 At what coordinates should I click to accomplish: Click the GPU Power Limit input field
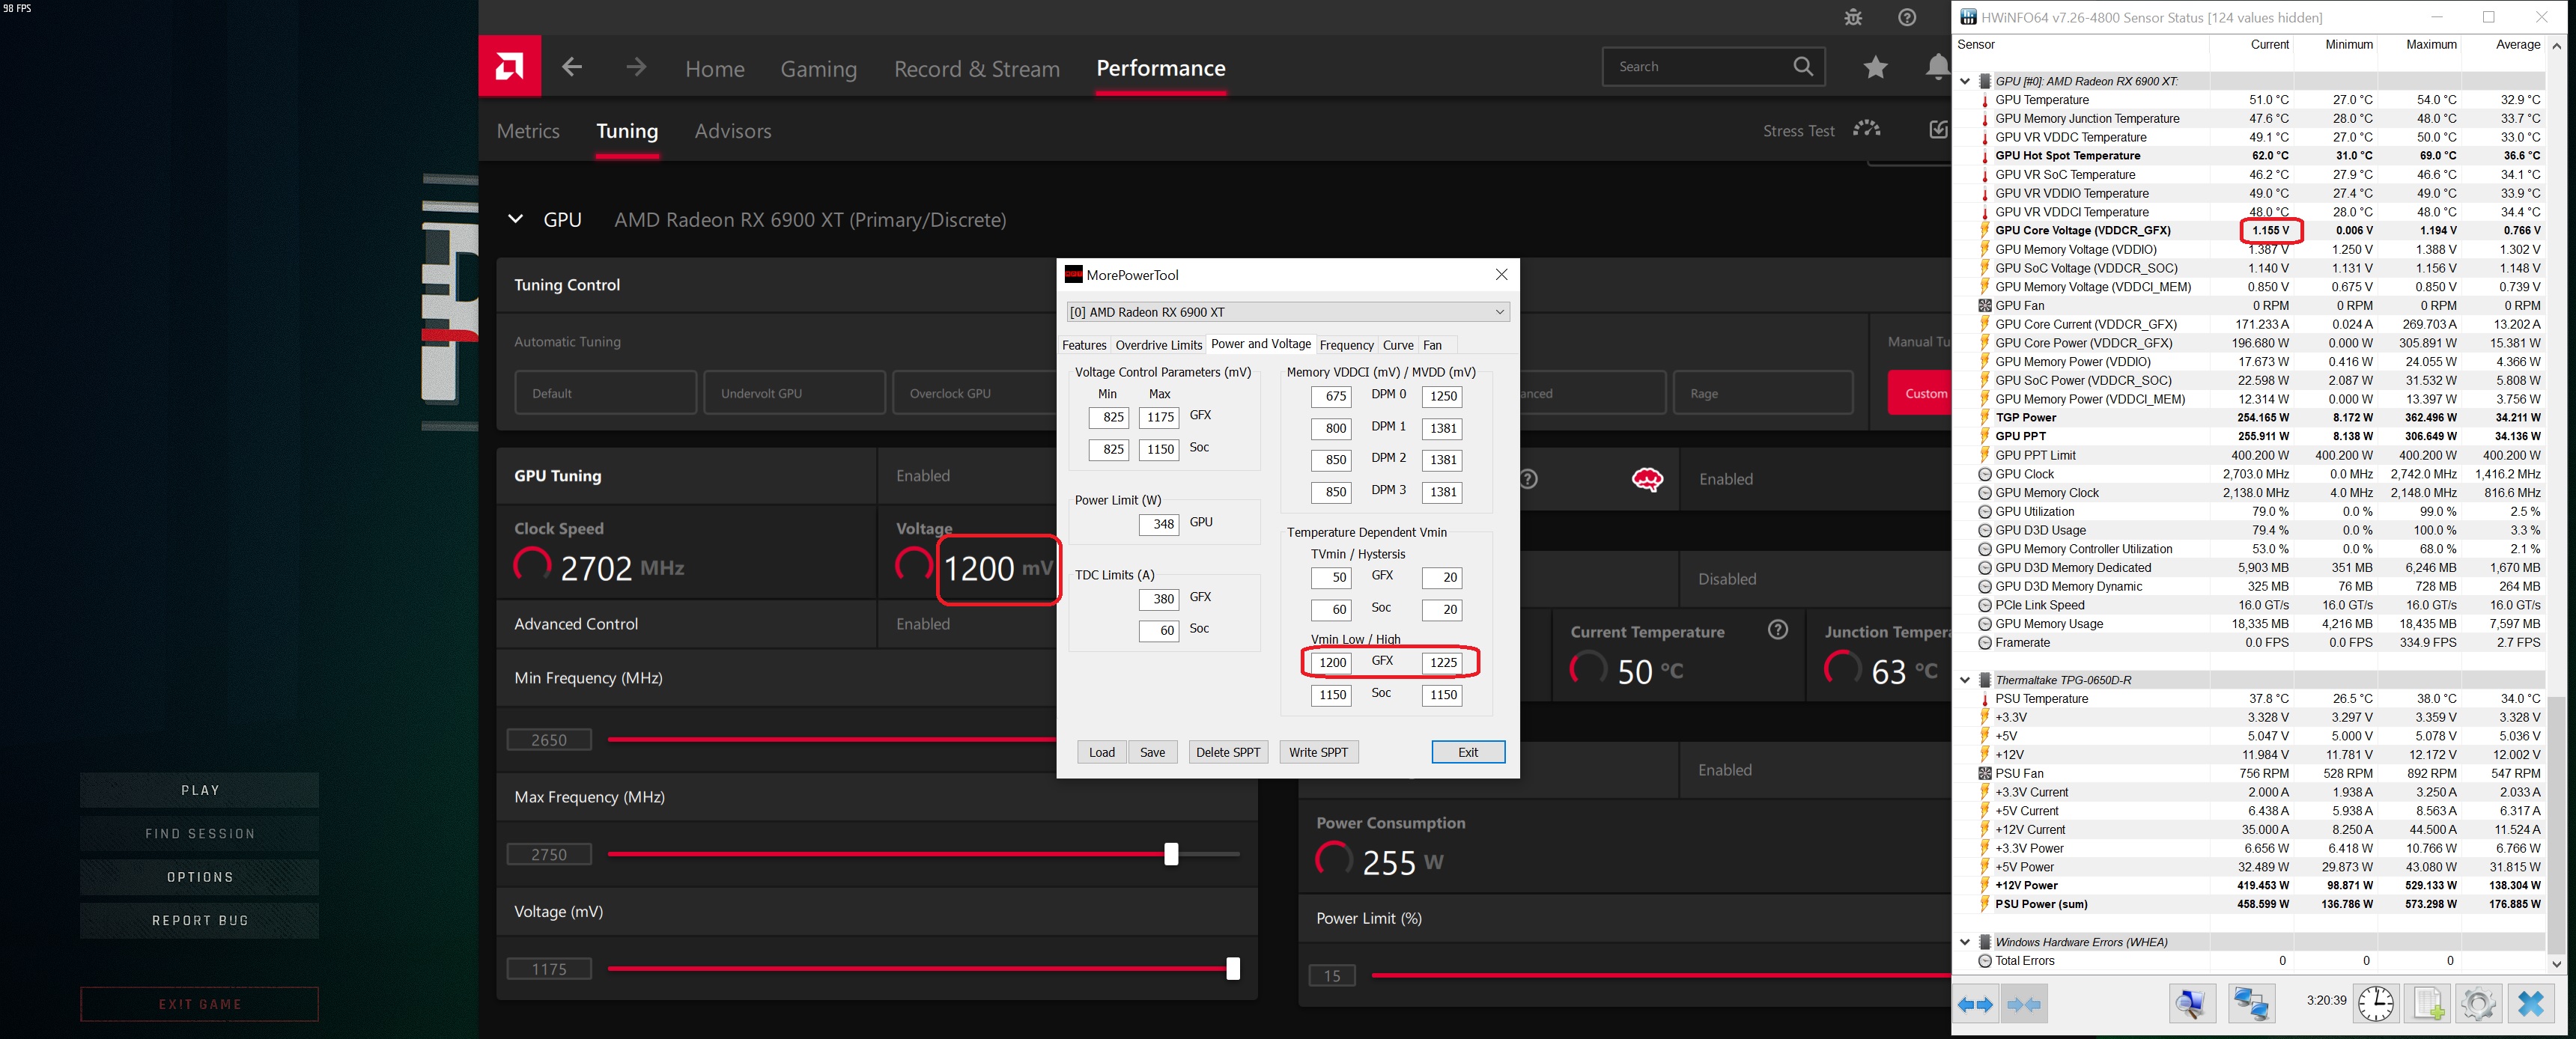tap(1159, 524)
